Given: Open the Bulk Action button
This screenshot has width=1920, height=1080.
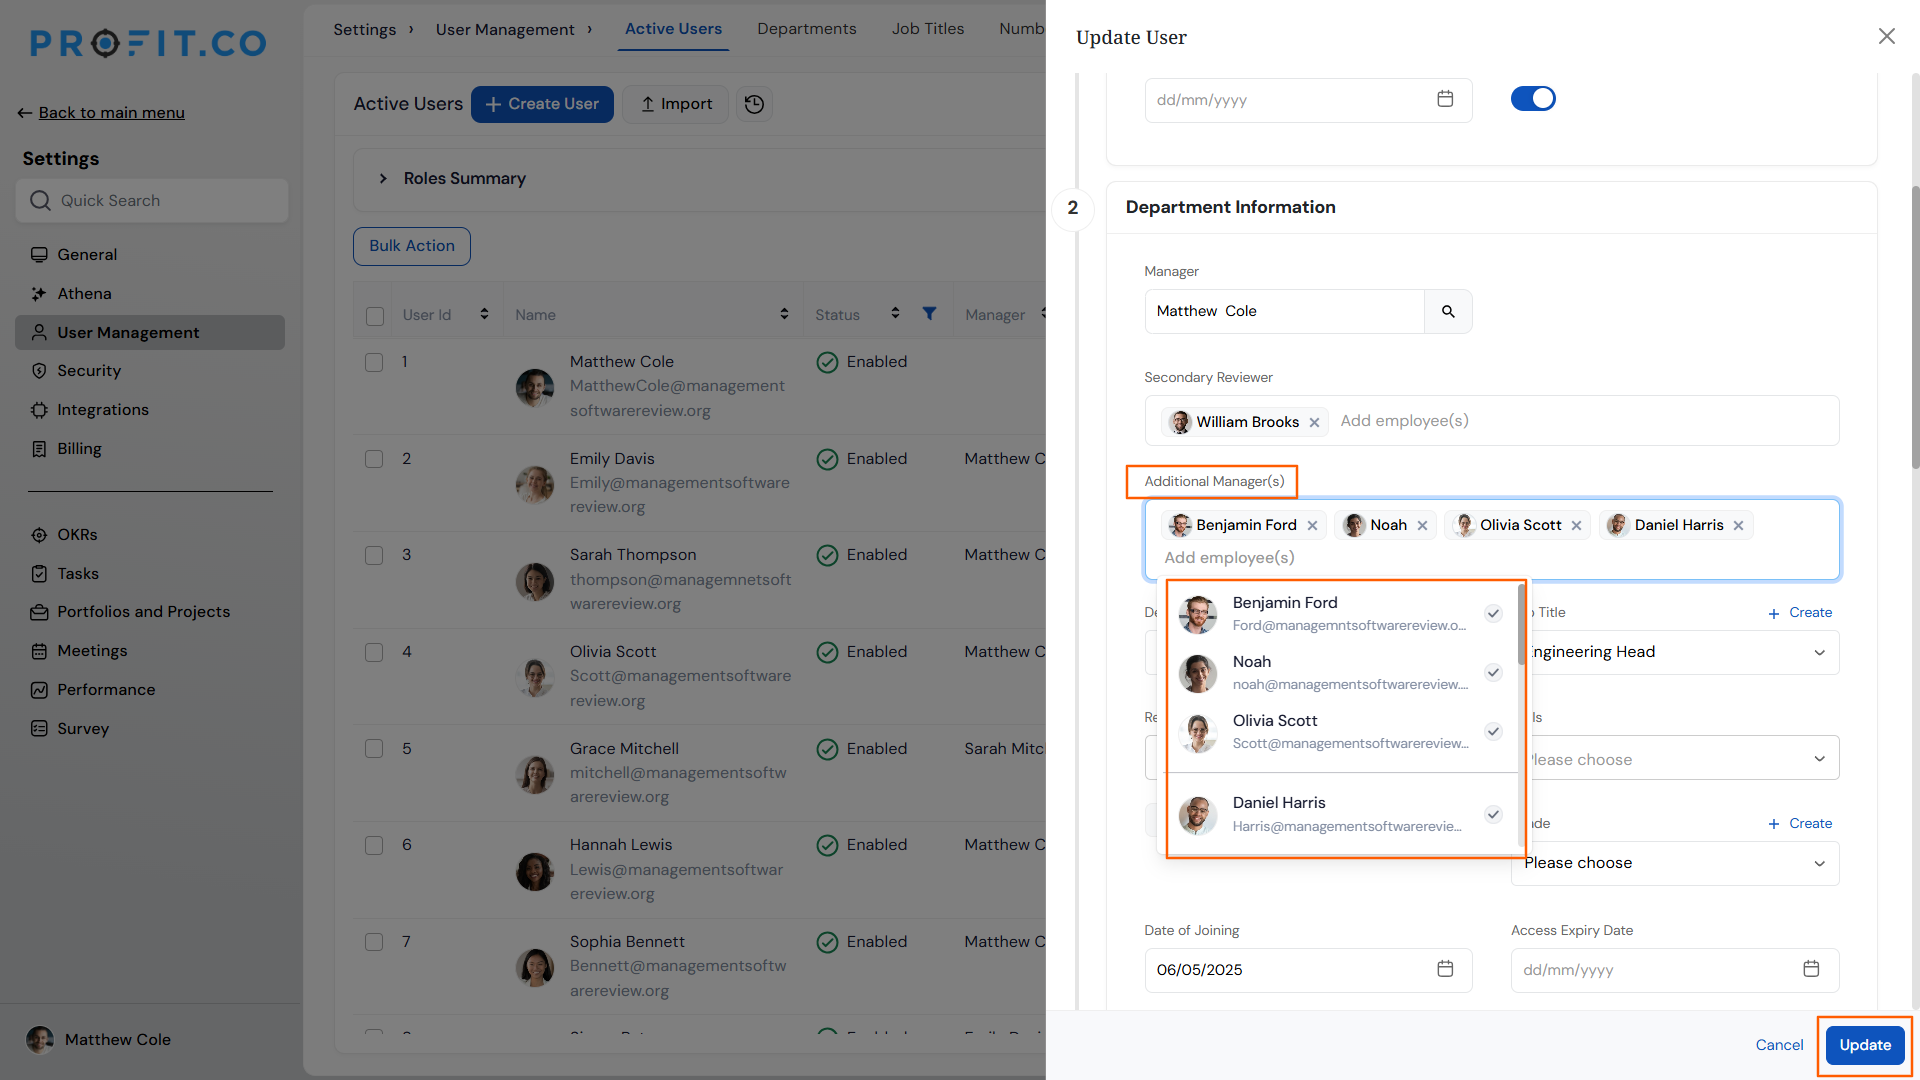Looking at the screenshot, I should click(x=411, y=246).
